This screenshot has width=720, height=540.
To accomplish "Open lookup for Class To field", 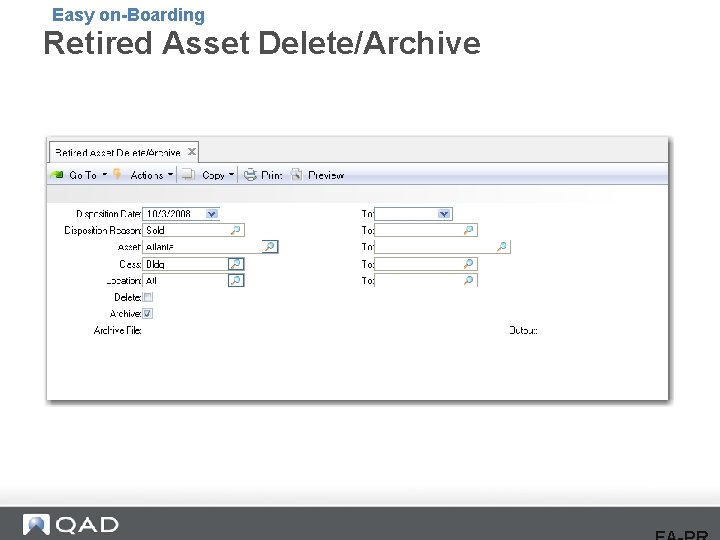I will (468, 264).
